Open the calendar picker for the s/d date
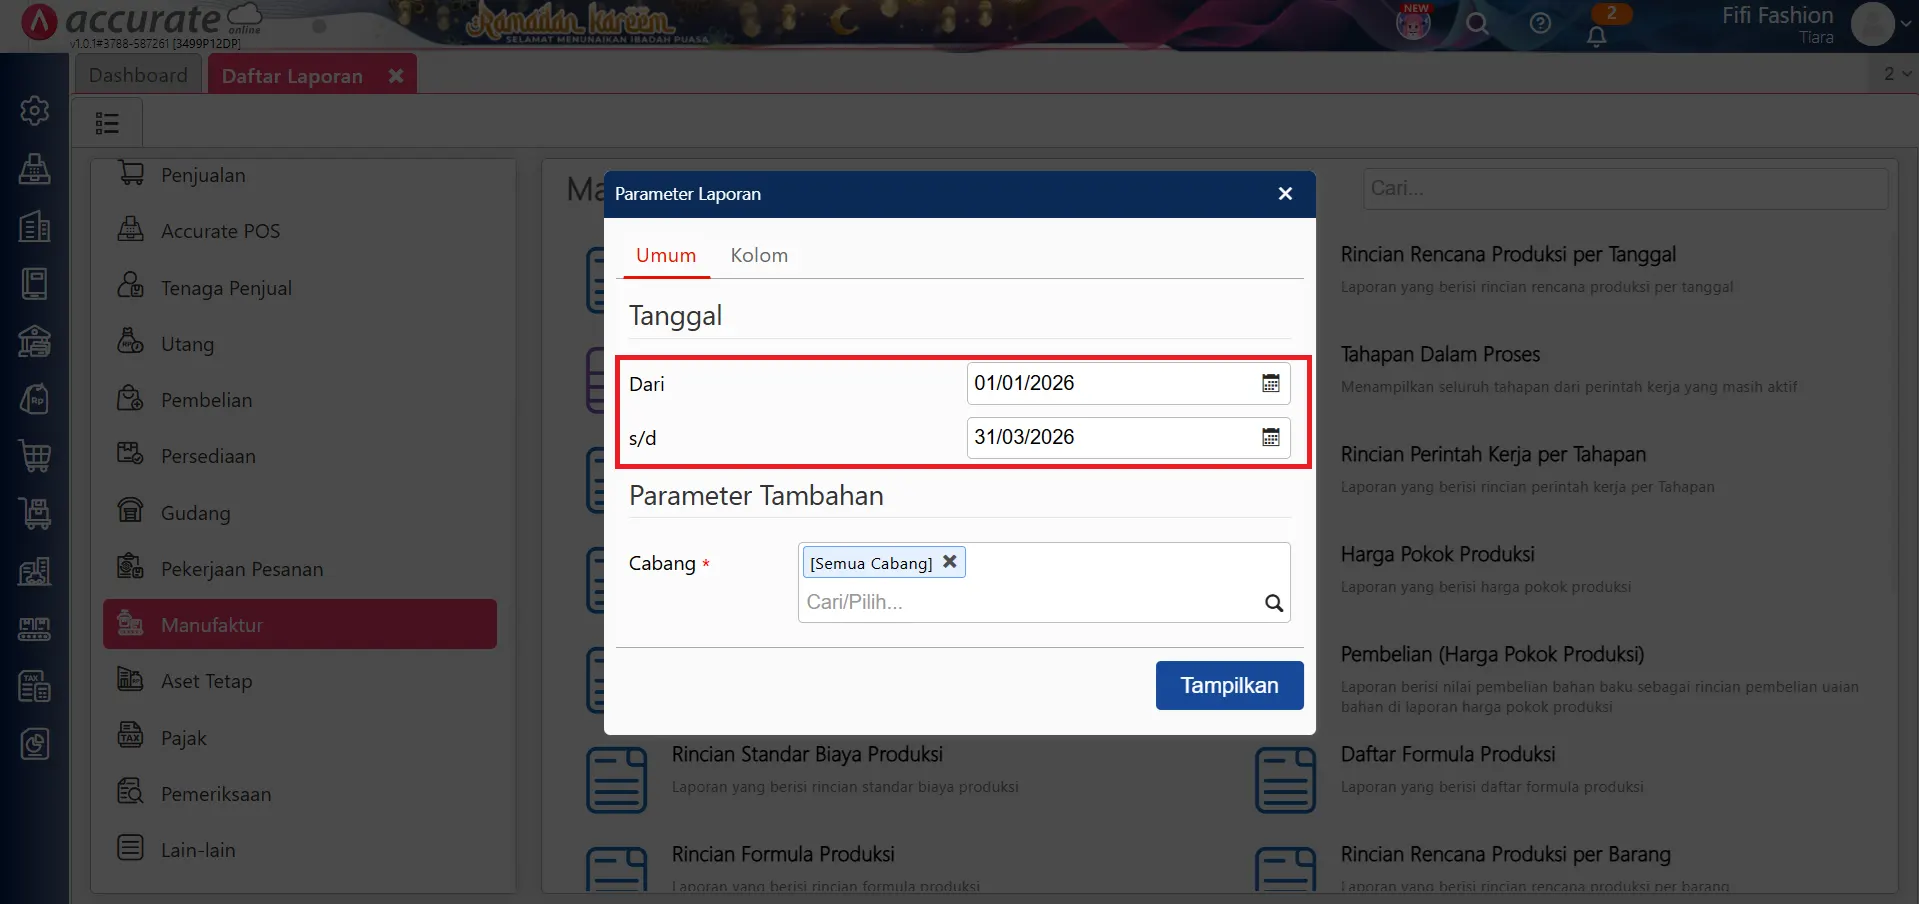This screenshot has height=904, width=1919. (x=1269, y=437)
